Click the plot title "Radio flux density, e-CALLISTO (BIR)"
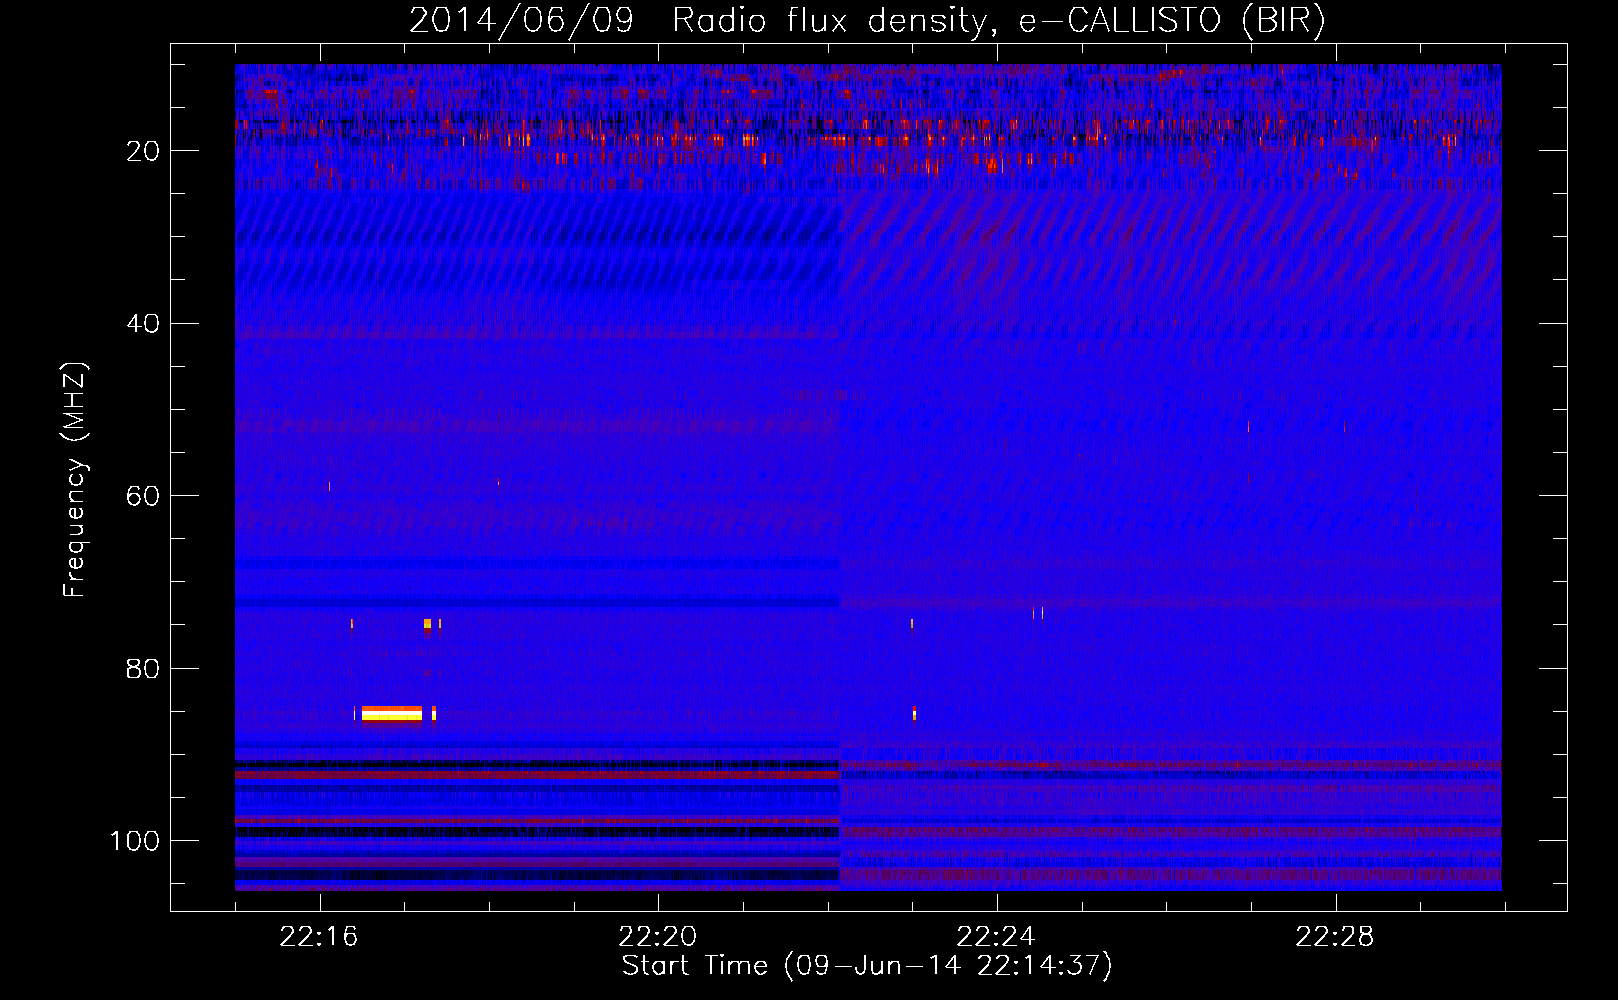This screenshot has width=1618, height=1000. [999, 20]
